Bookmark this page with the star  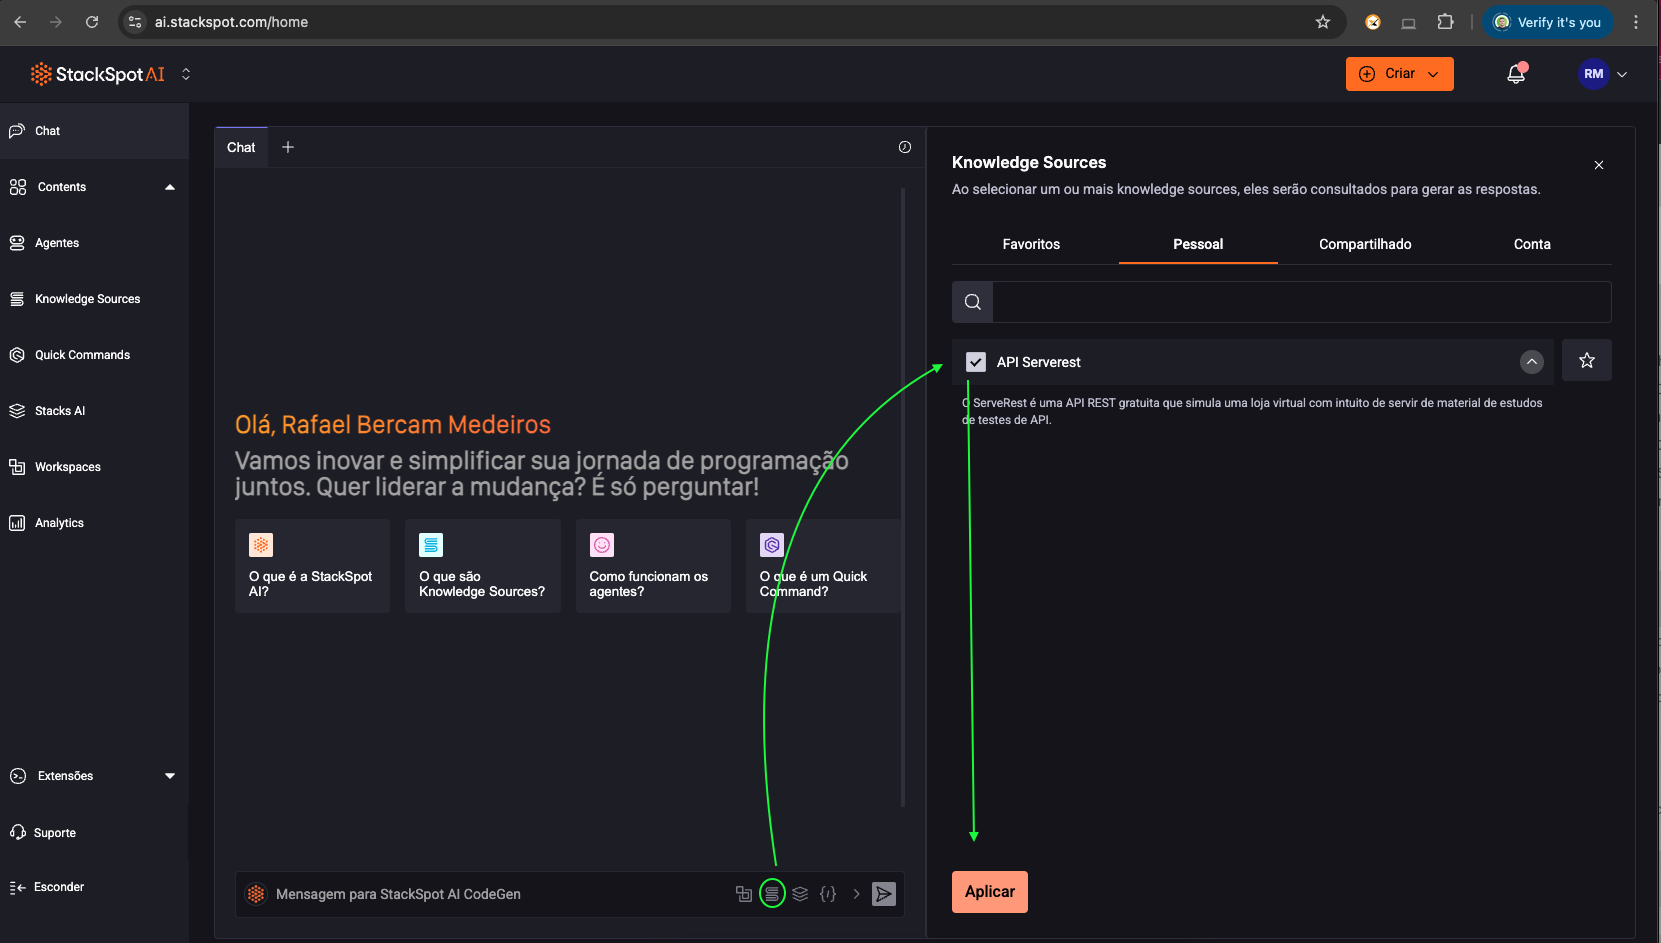1323,22
